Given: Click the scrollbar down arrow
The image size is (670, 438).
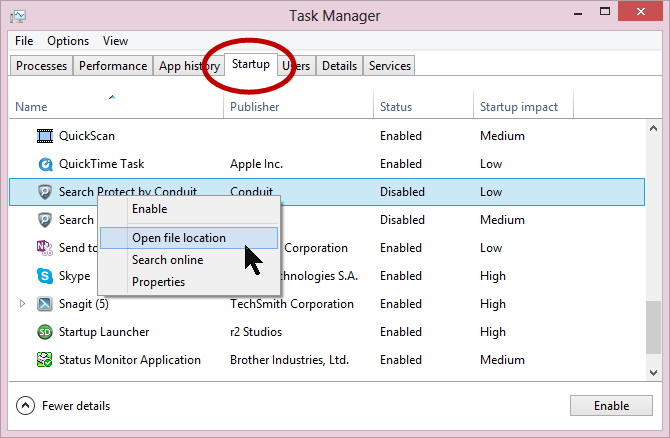Looking at the screenshot, I should (653, 372).
